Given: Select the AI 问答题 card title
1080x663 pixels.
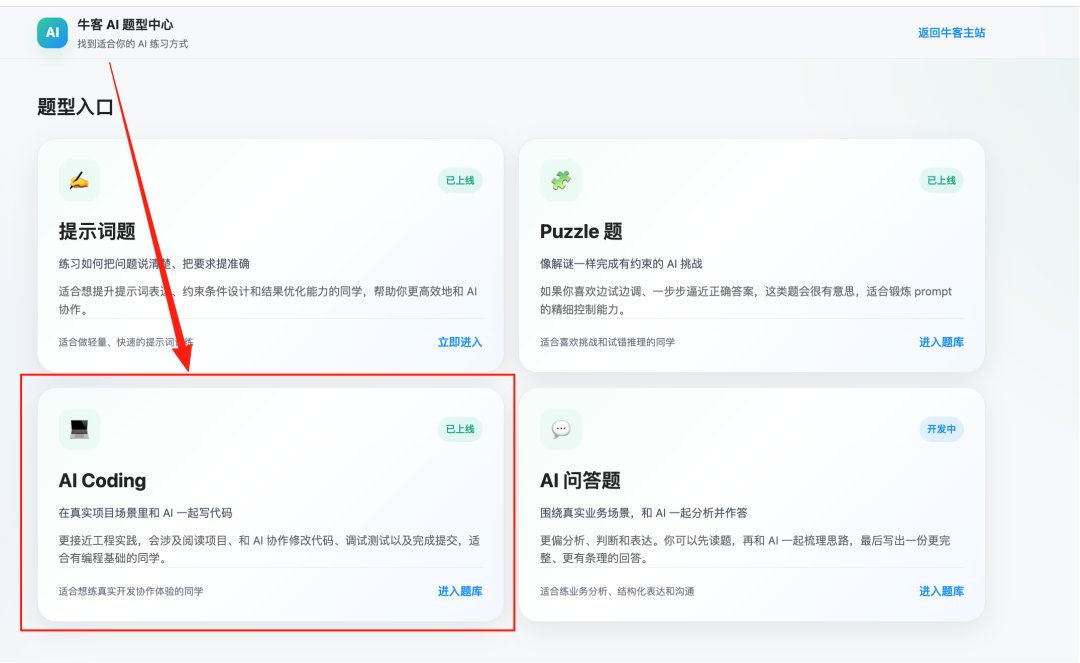Looking at the screenshot, I should tap(581, 481).
